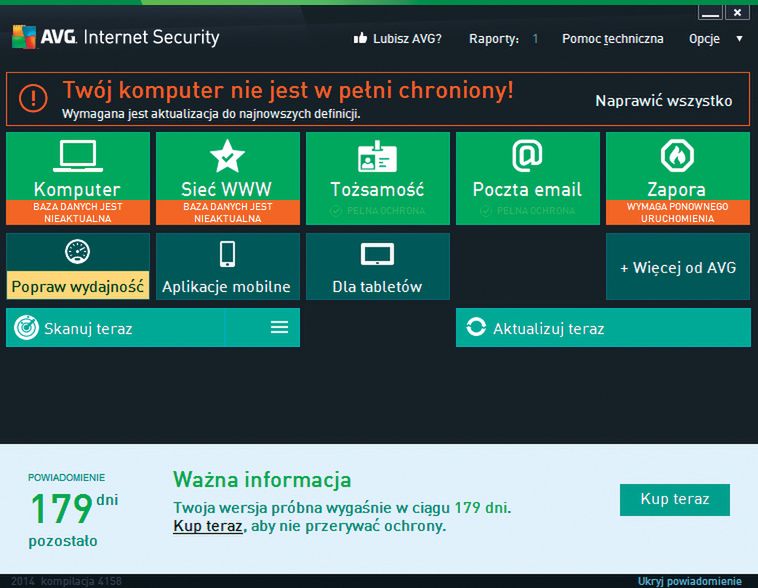Start scan with Skanuj teraz

click(115, 327)
